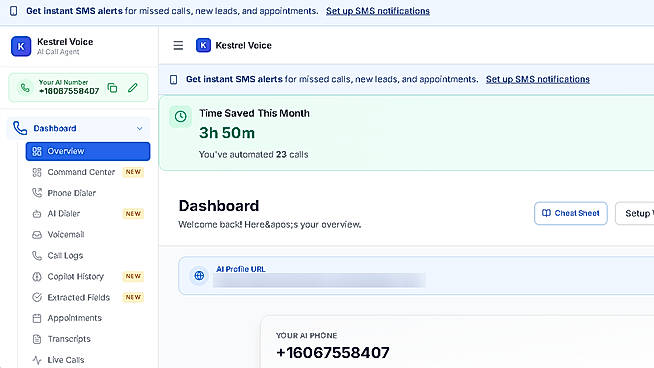Click the phone icon in the inner SMS banner

tap(174, 79)
